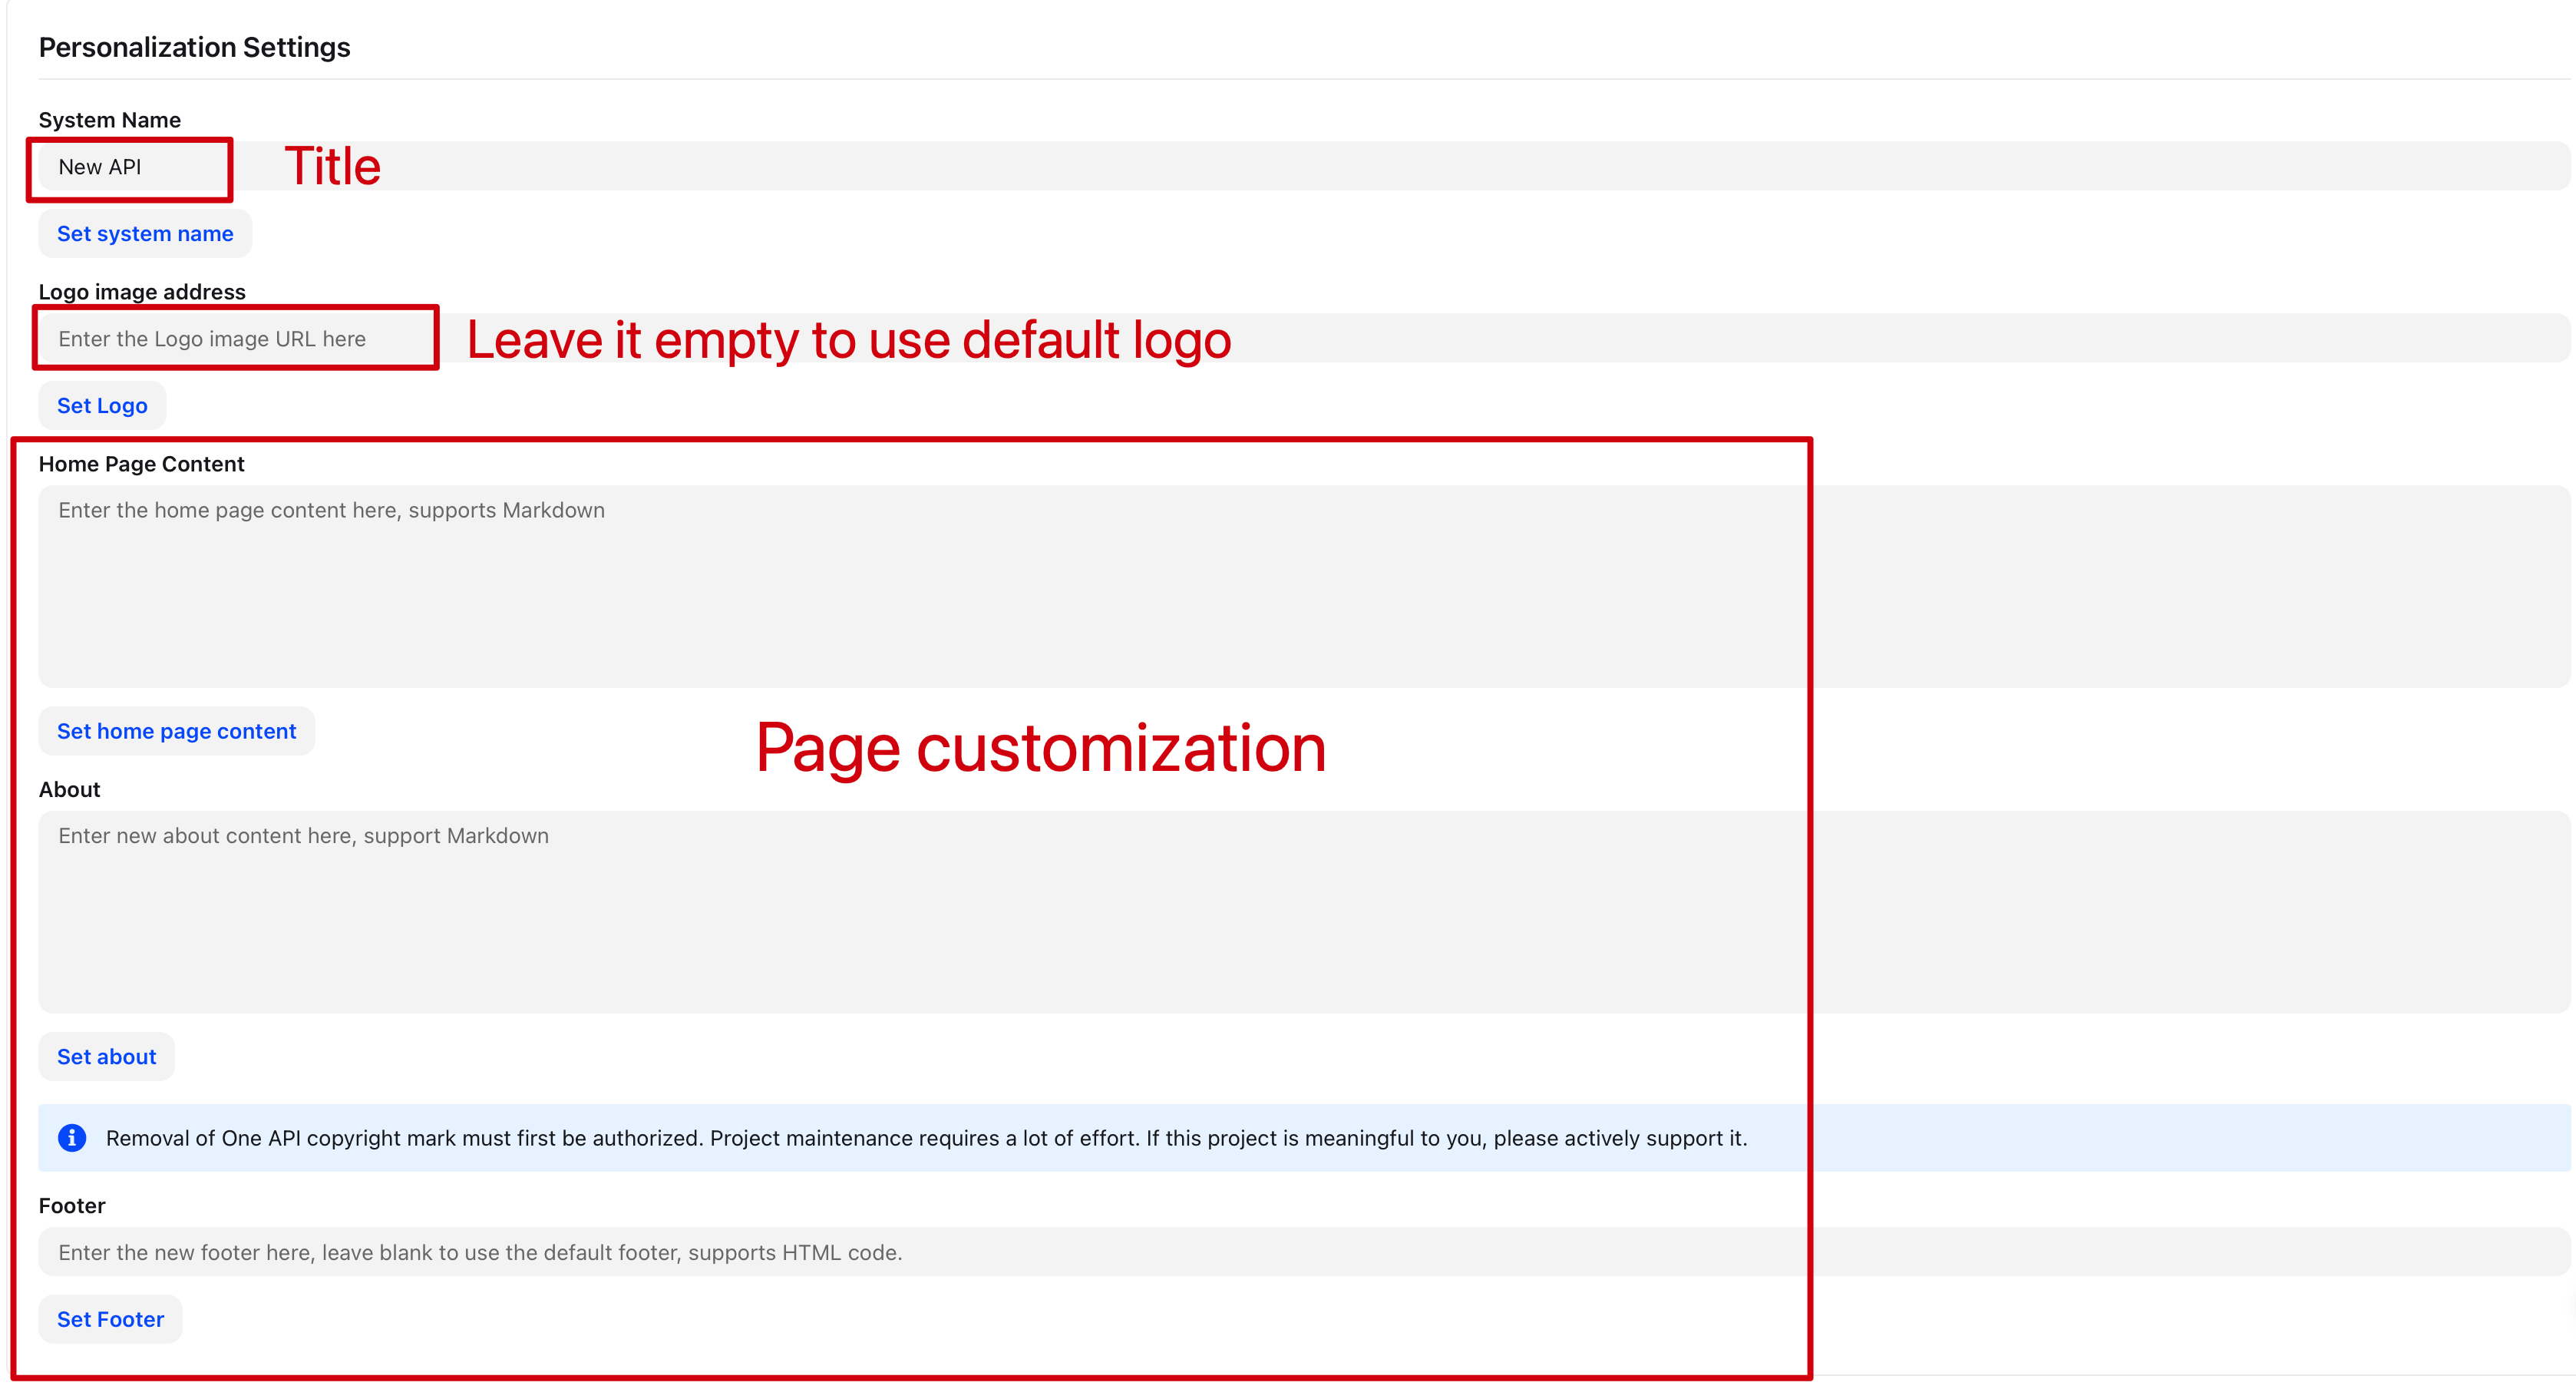Click the Set about button
Screen dimensions: 2576x1399
(106, 1057)
